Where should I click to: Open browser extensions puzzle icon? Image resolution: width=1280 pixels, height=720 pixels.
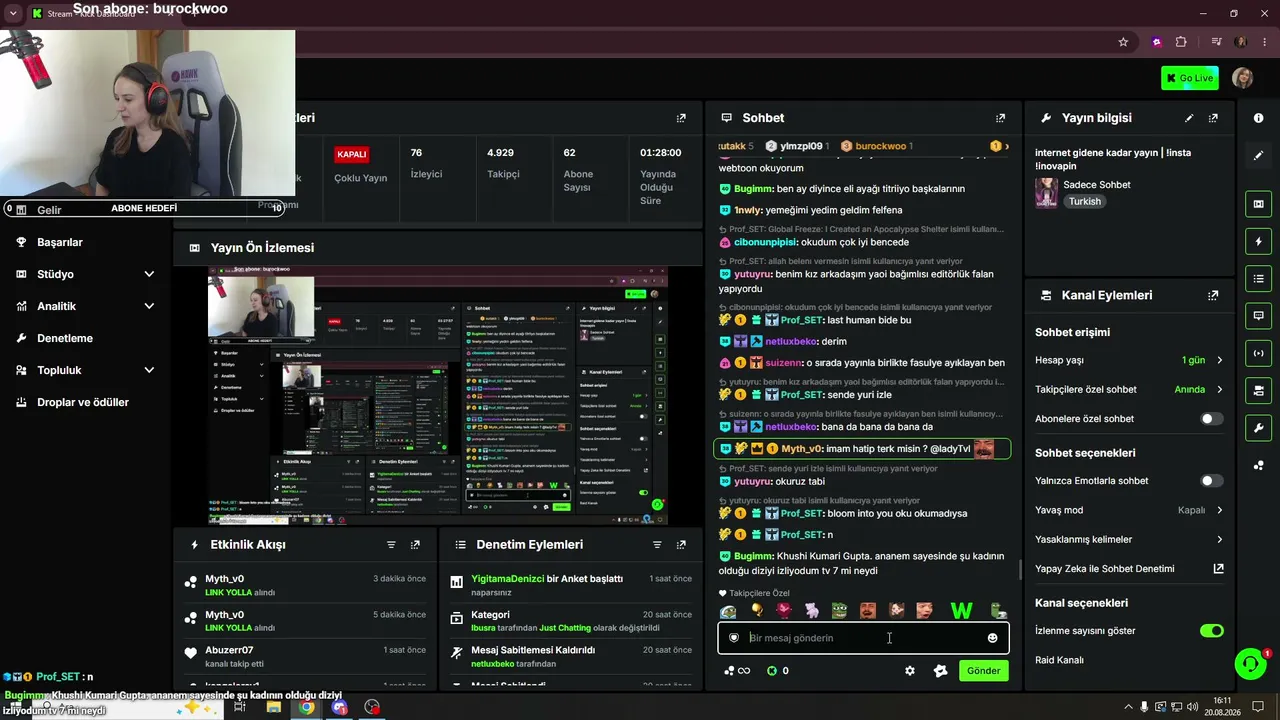[1181, 42]
